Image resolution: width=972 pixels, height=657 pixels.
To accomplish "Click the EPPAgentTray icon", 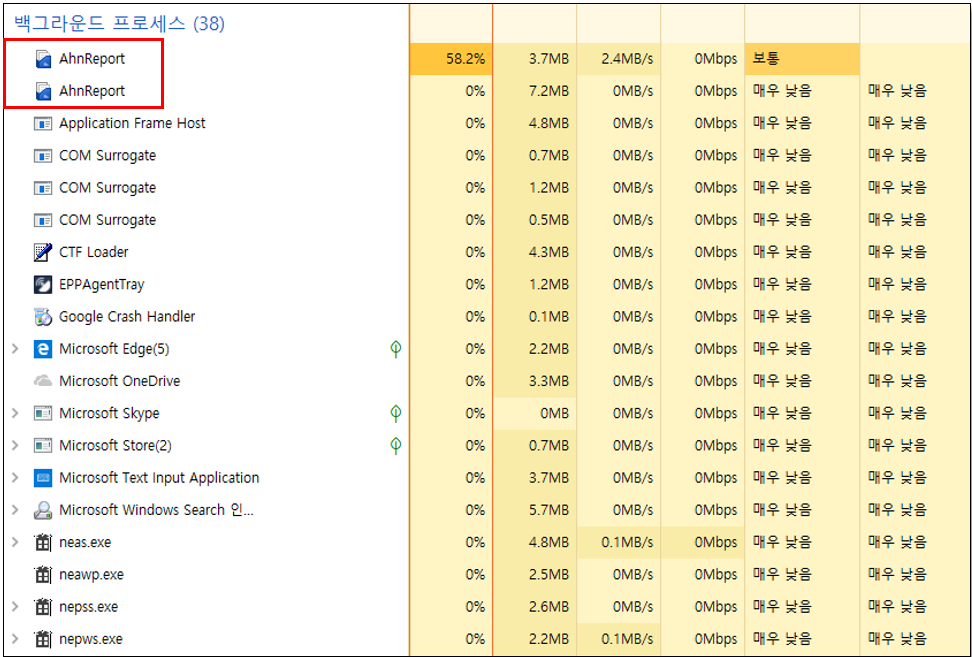I will (43, 284).
